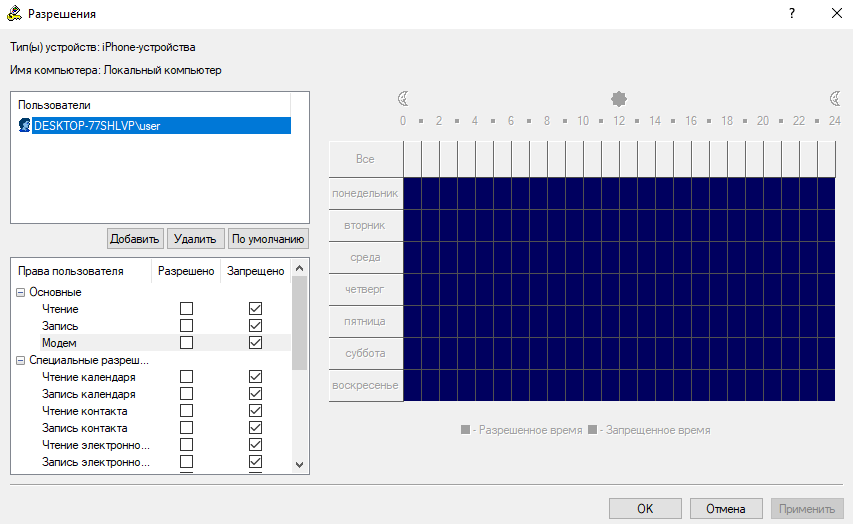Select the воскресенье row header

click(366, 385)
